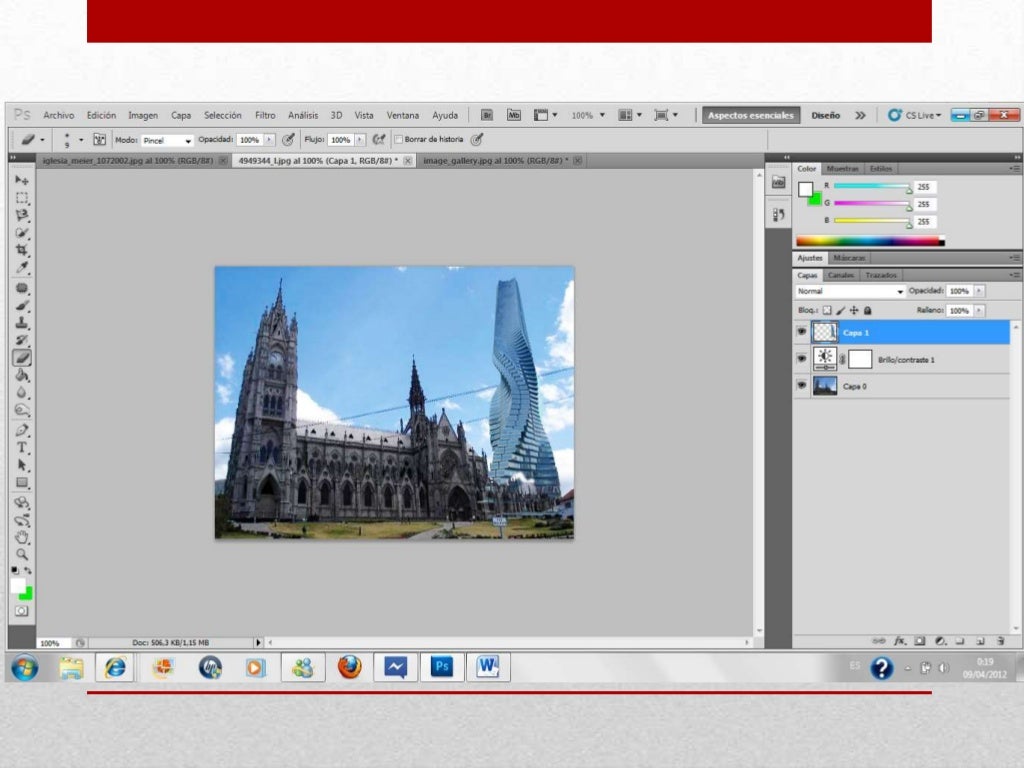
Task: Open the brush preset picker arrow
Action: point(81,140)
